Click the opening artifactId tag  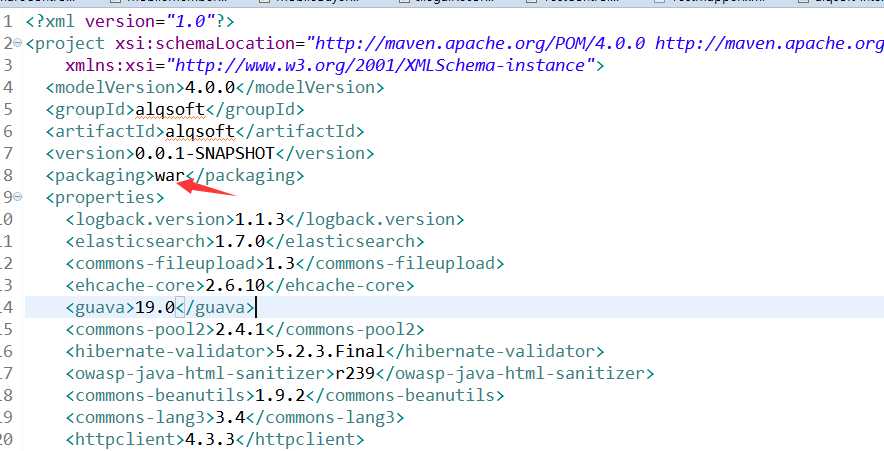(x=105, y=131)
